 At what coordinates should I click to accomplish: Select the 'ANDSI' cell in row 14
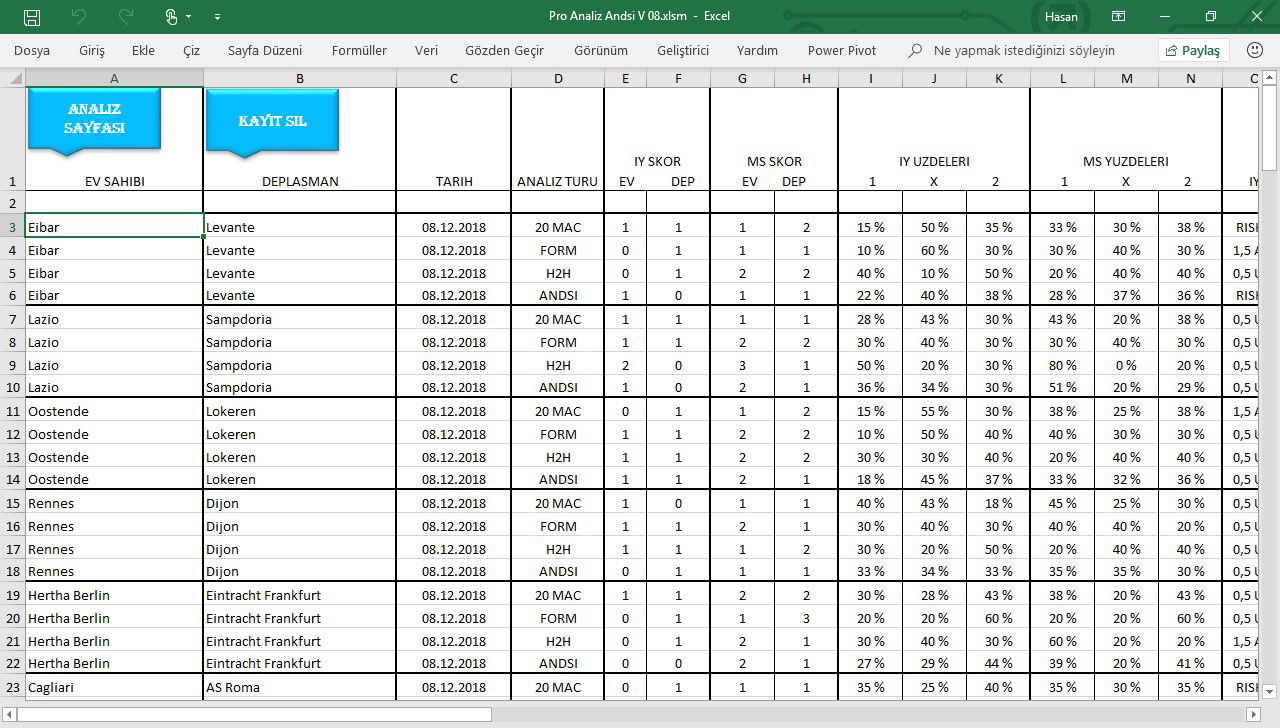tap(557, 479)
